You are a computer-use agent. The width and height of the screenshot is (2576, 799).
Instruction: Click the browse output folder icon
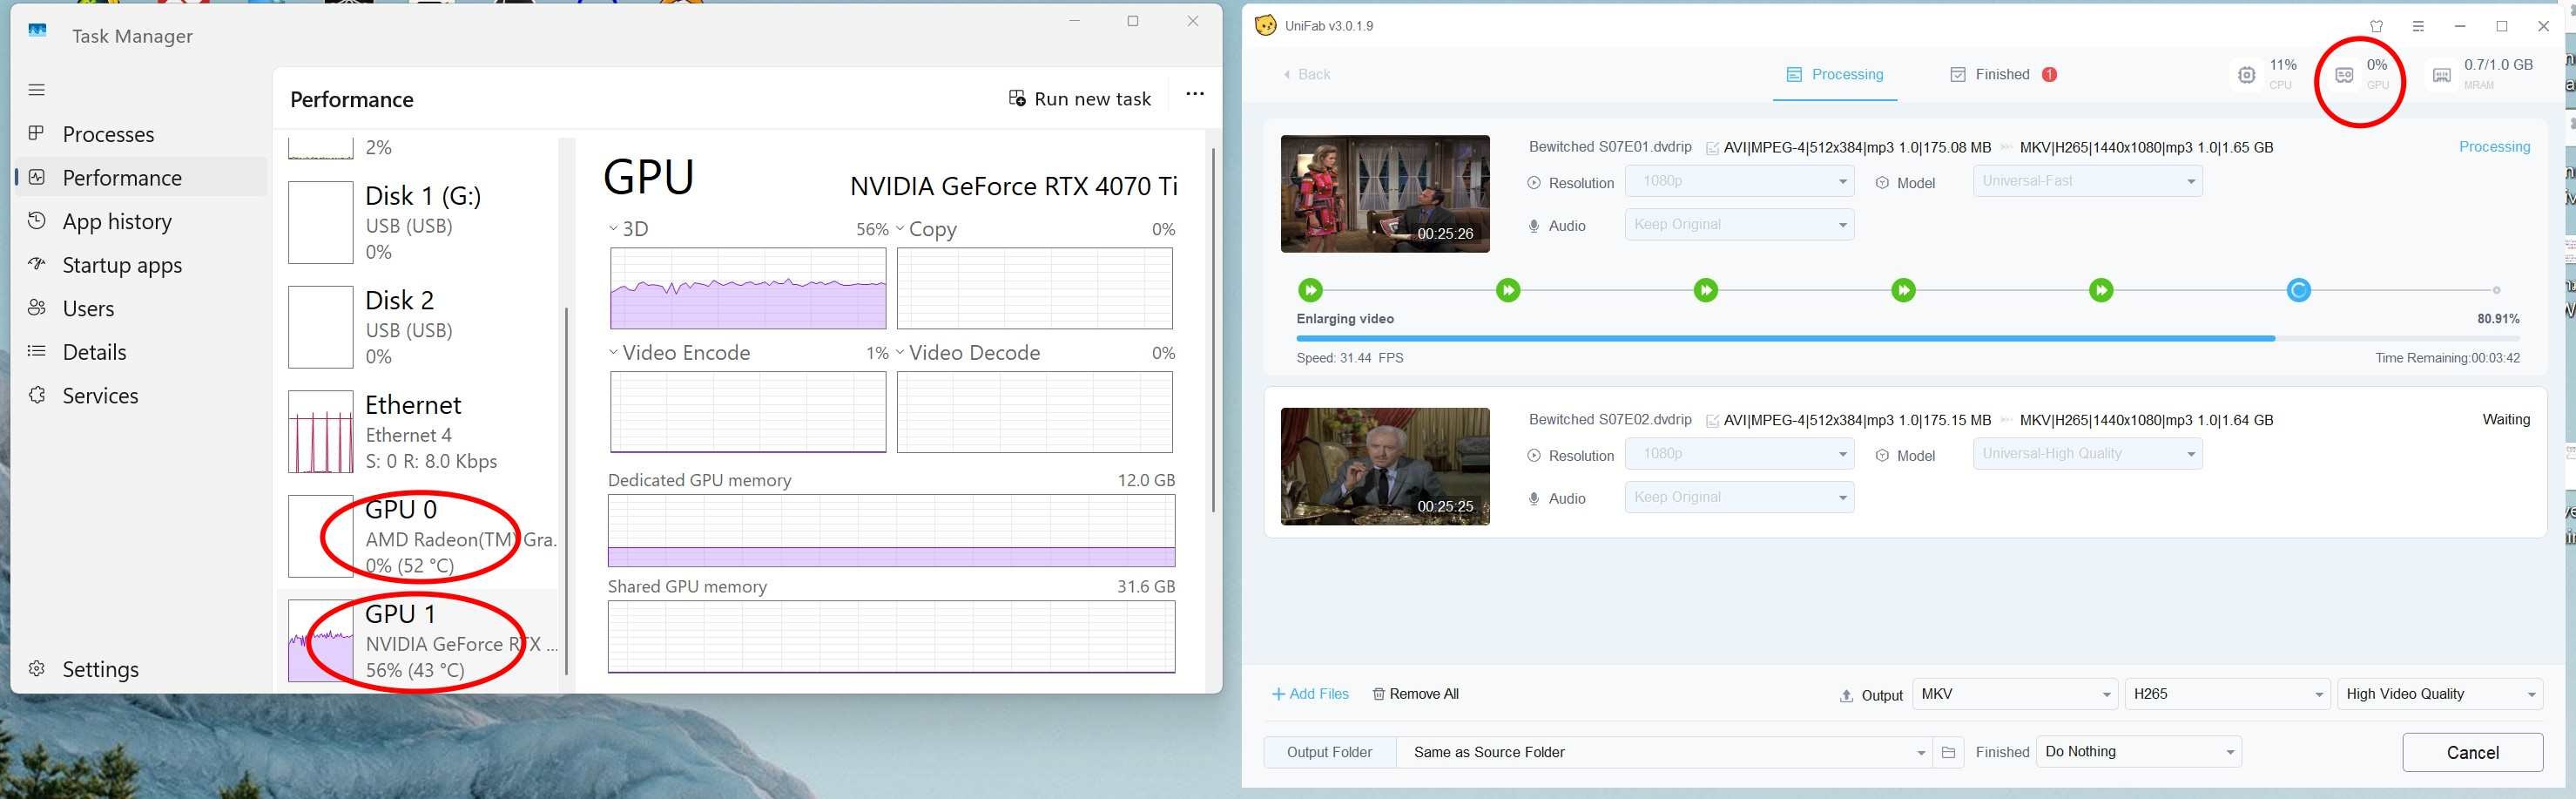(x=1948, y=753)
